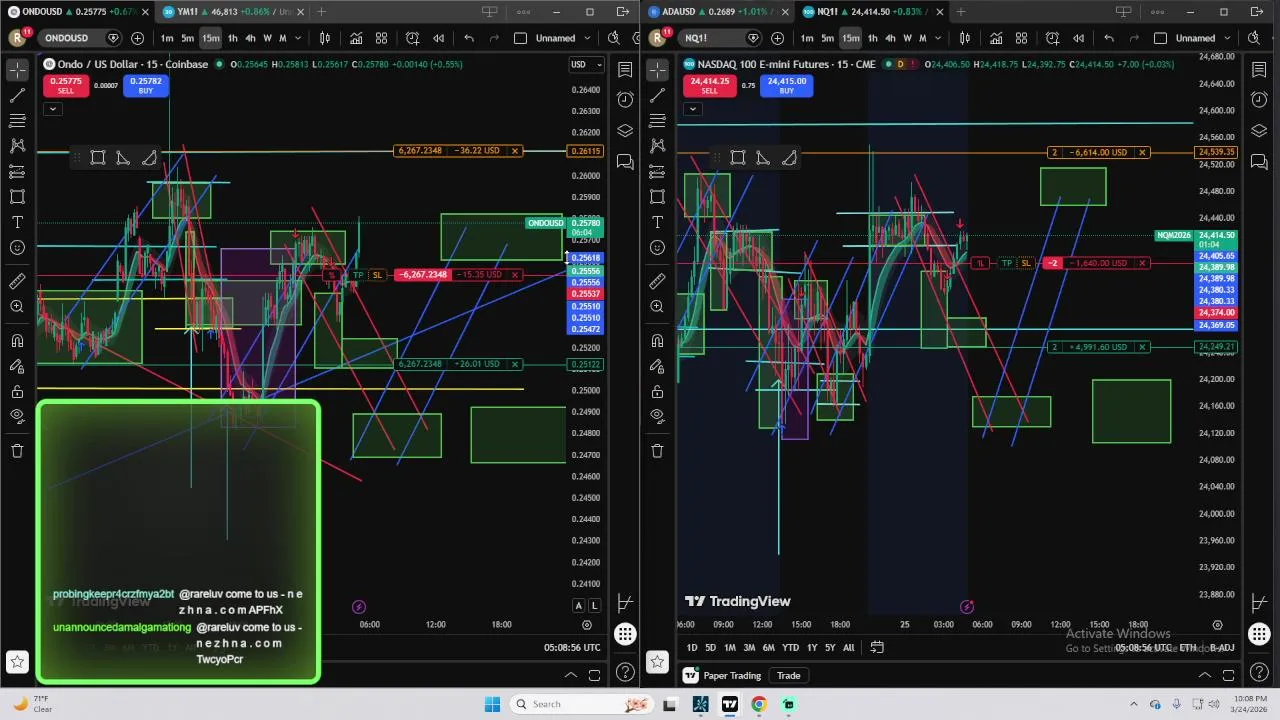Click BUY 24,415.00 button on NASDAQ chart
Screen dimensions: 1280x720
coord(786,86)
